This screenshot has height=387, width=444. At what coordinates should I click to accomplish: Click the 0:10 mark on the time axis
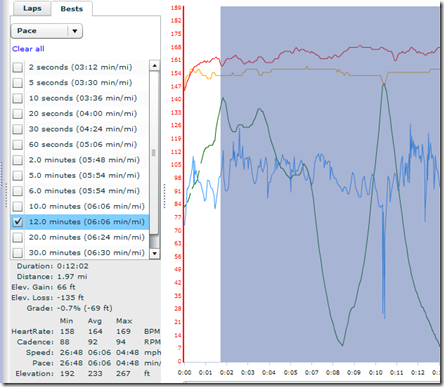(x=375, y=372)
